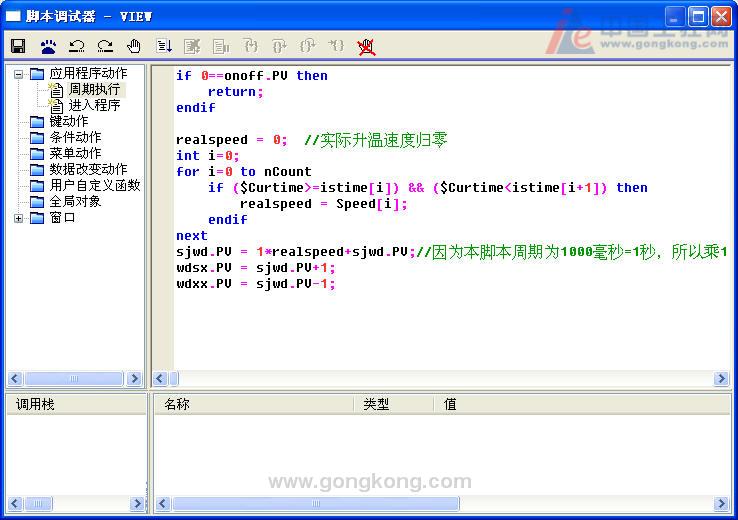Select the 用户自定义函数 folder
Viewport: 738px width, 520px height.
click(95, 186)
